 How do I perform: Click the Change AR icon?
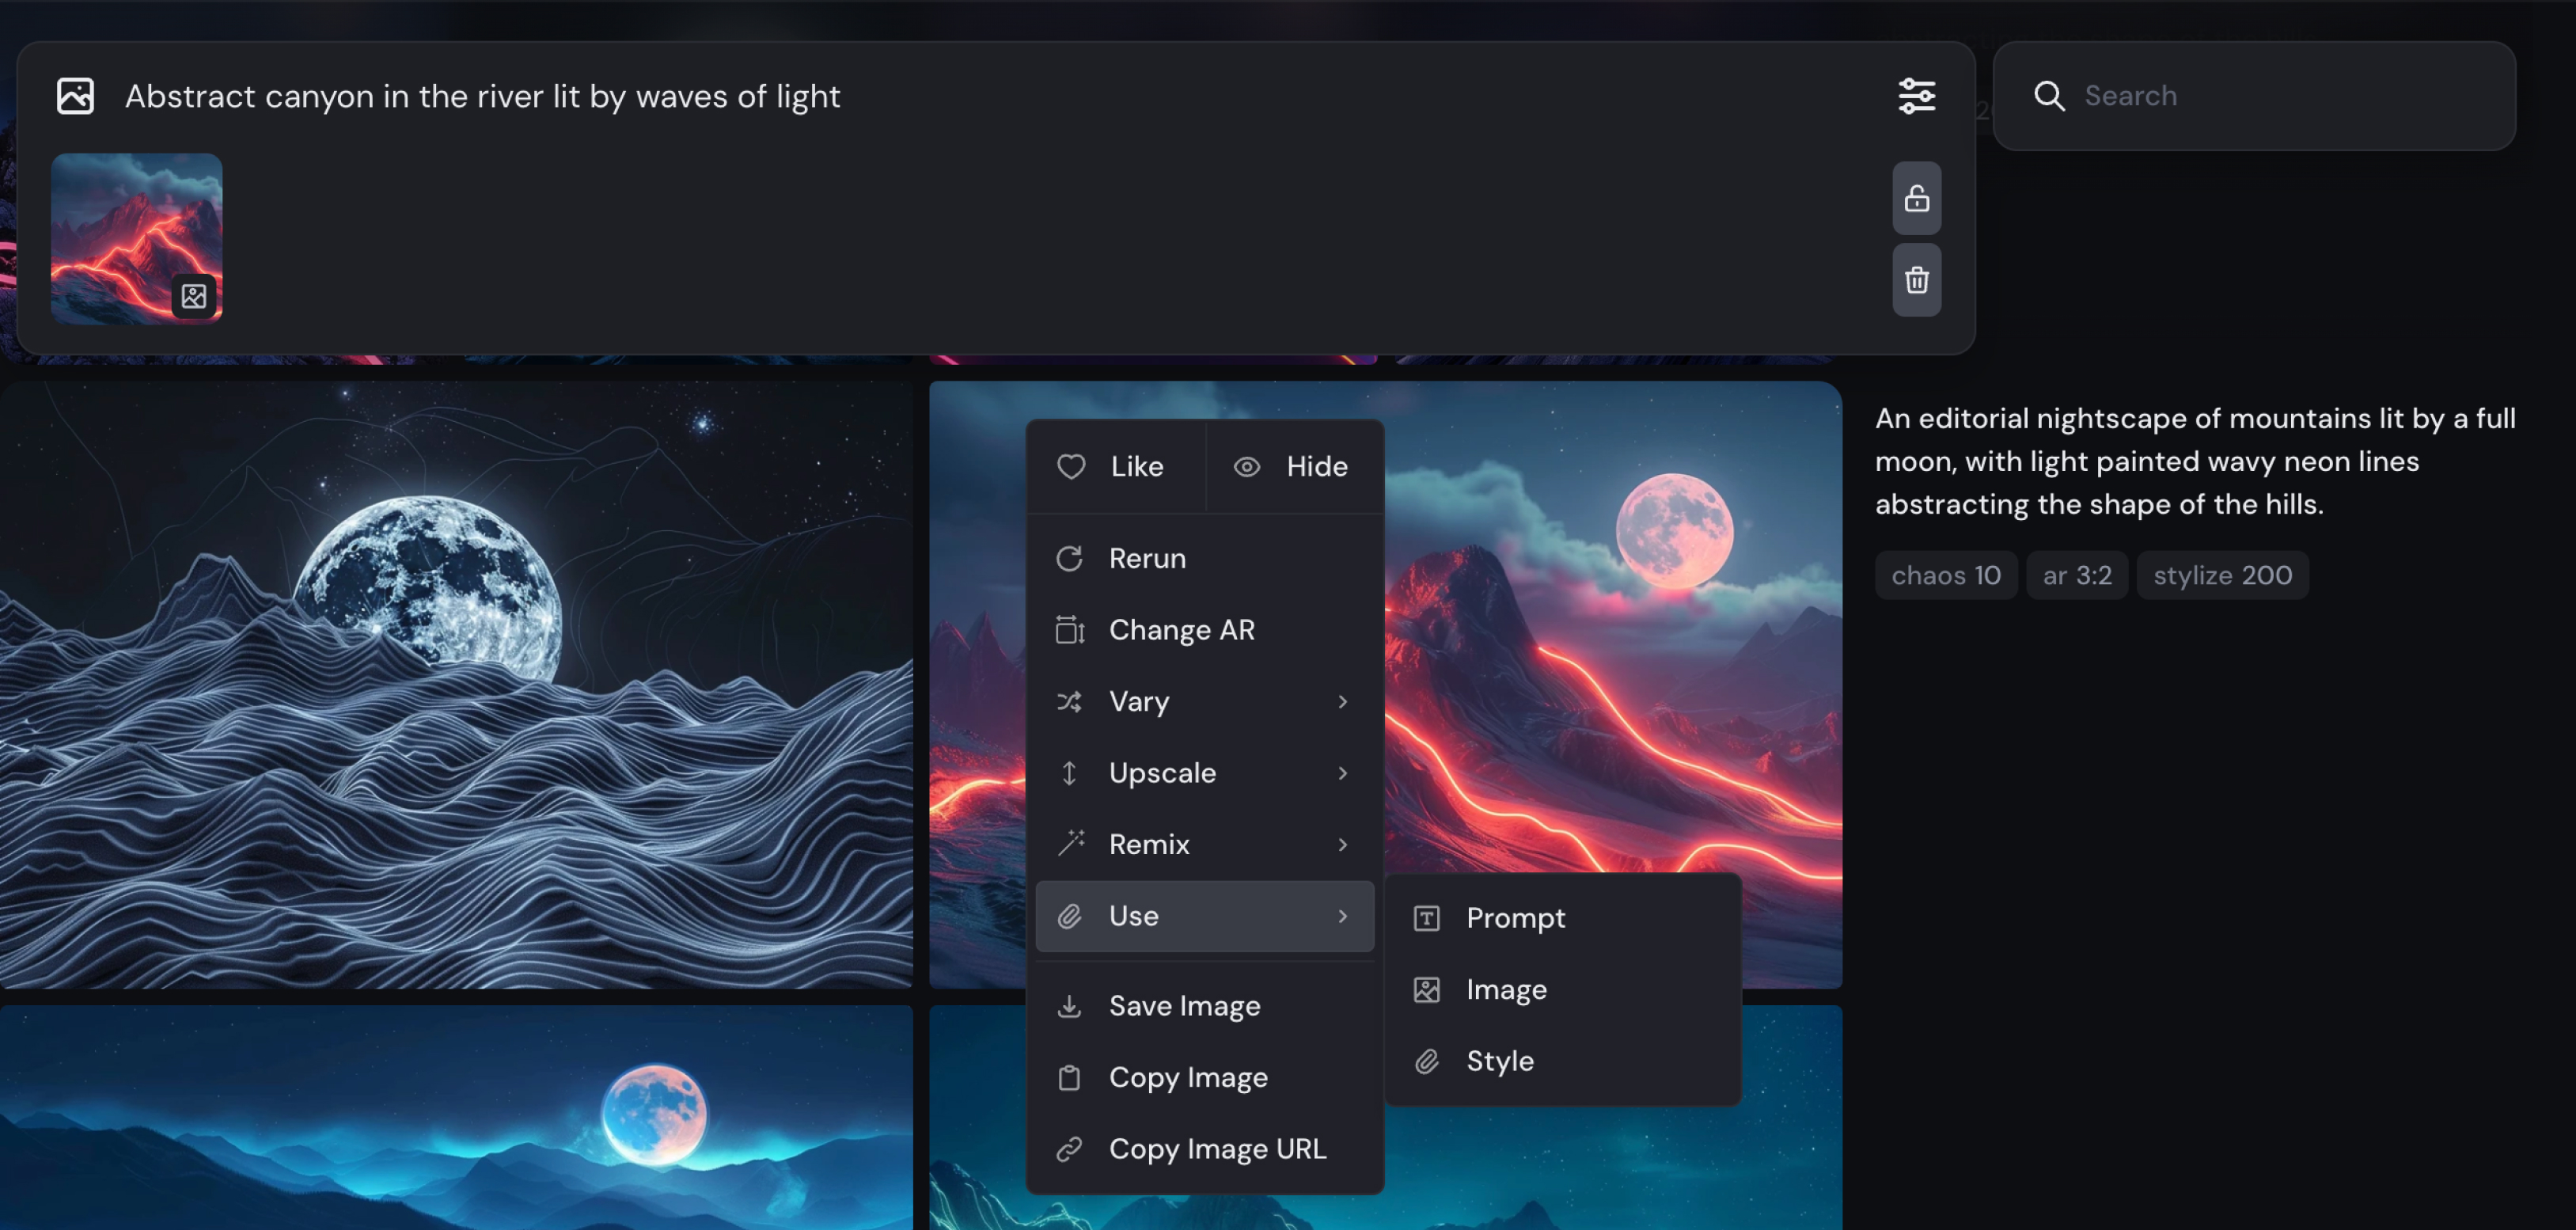point(1069,630)
